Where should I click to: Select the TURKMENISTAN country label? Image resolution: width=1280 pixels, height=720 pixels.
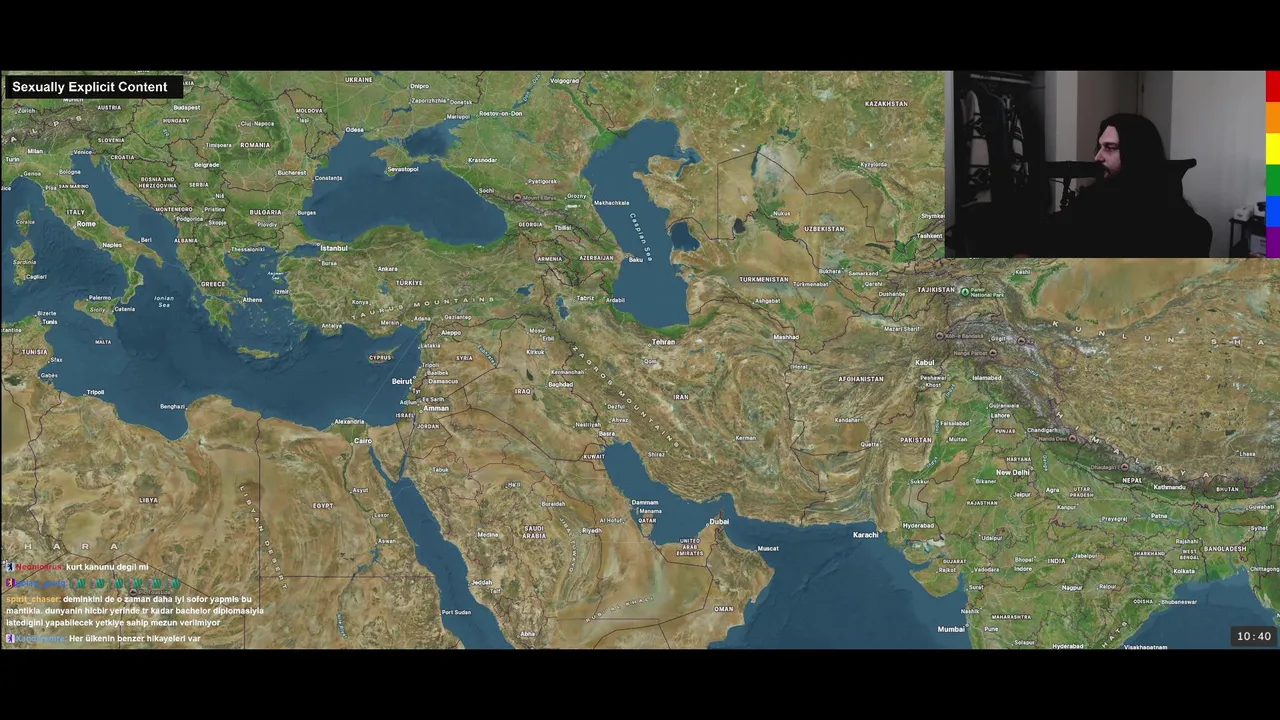tap(764, 279)
